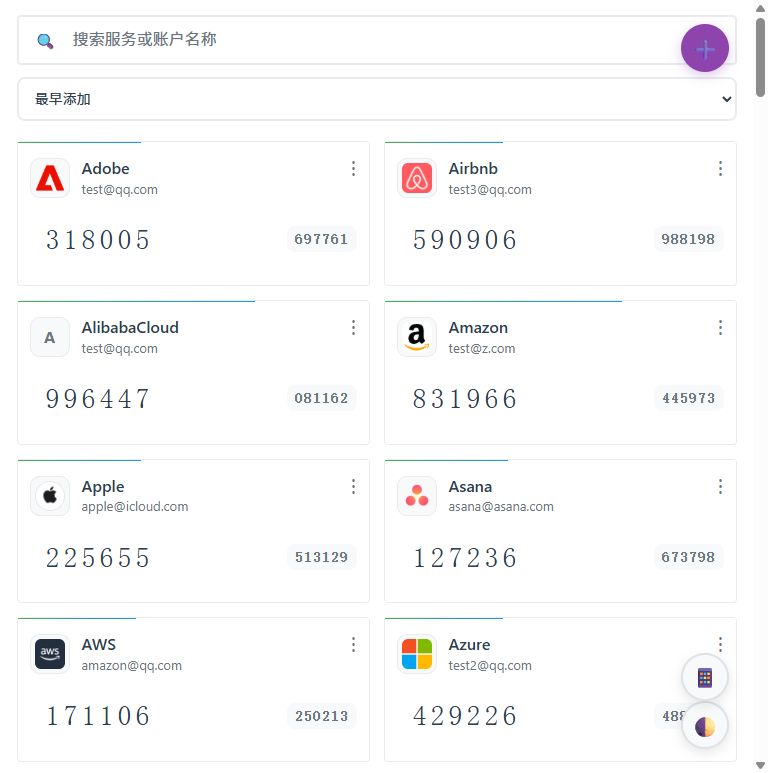The image size is (768, 773).
Task: Open the Amazon card three-dot menu
Action: (720, 327)
